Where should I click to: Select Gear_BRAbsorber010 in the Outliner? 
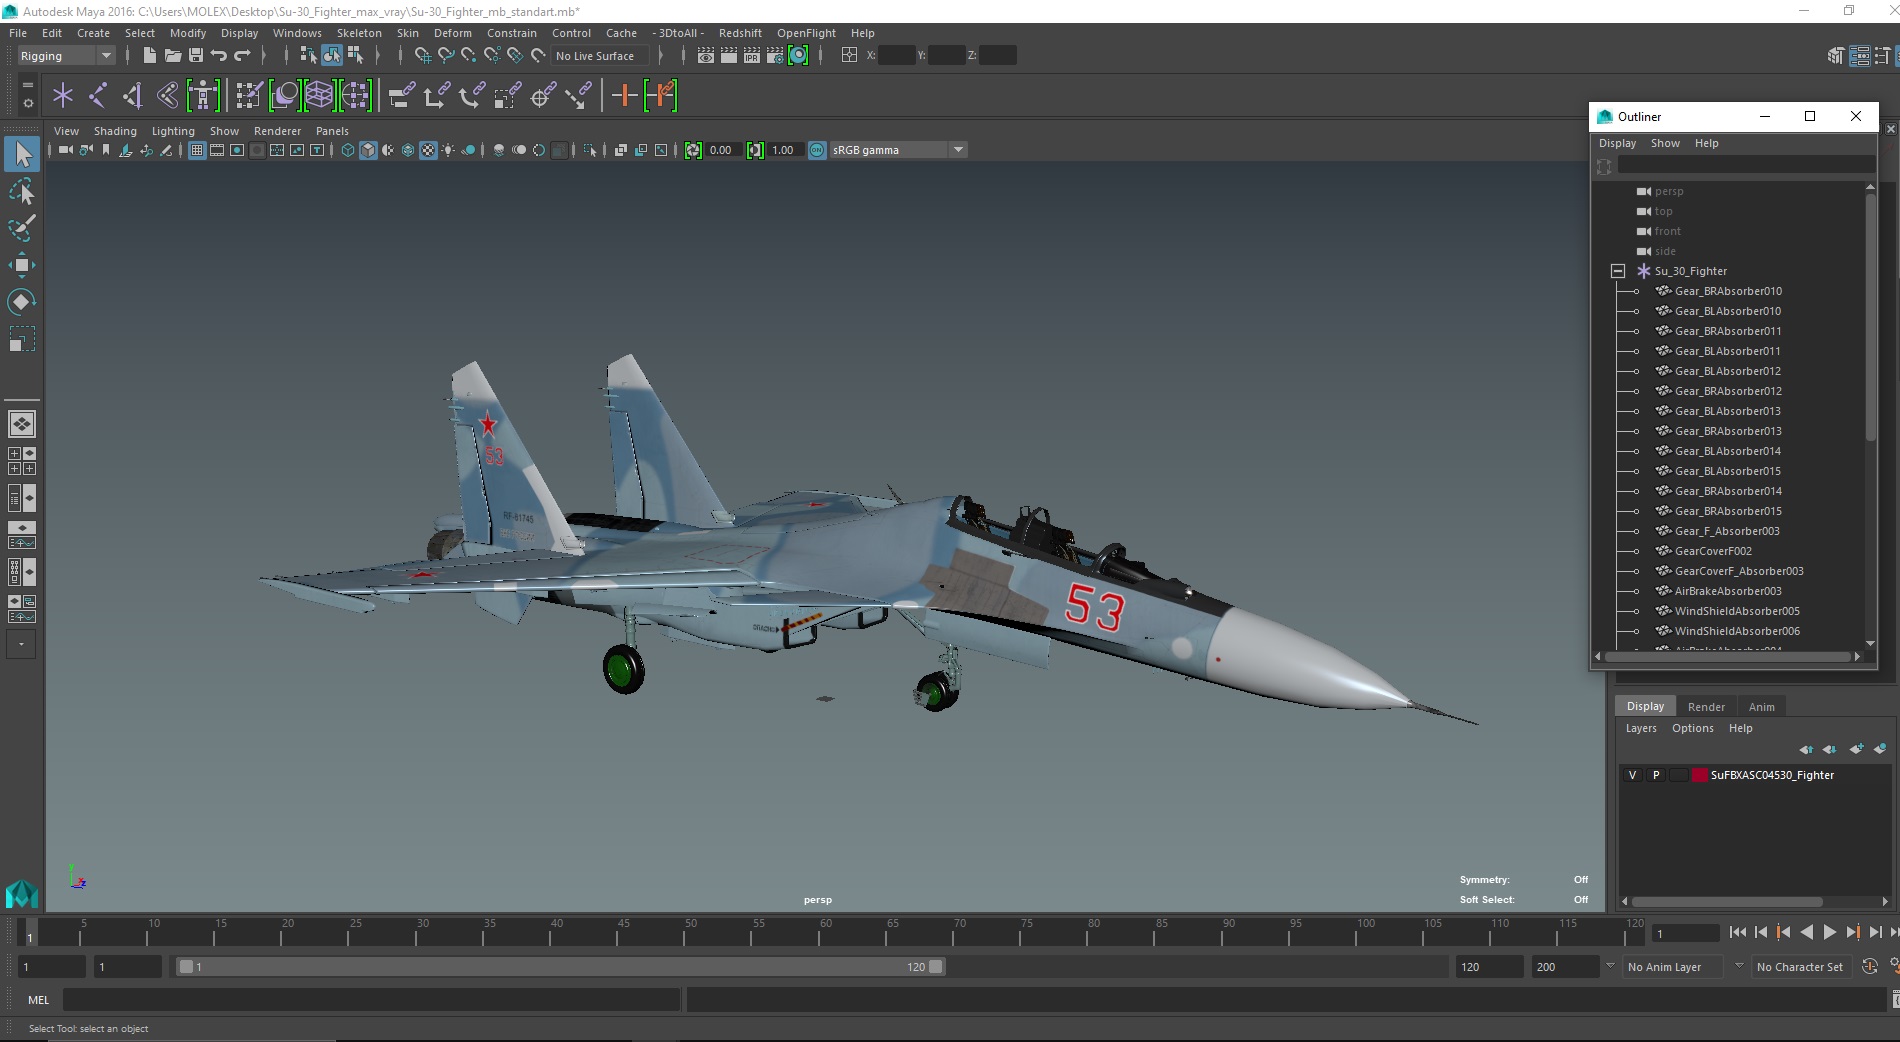[x=1728, y=291]
